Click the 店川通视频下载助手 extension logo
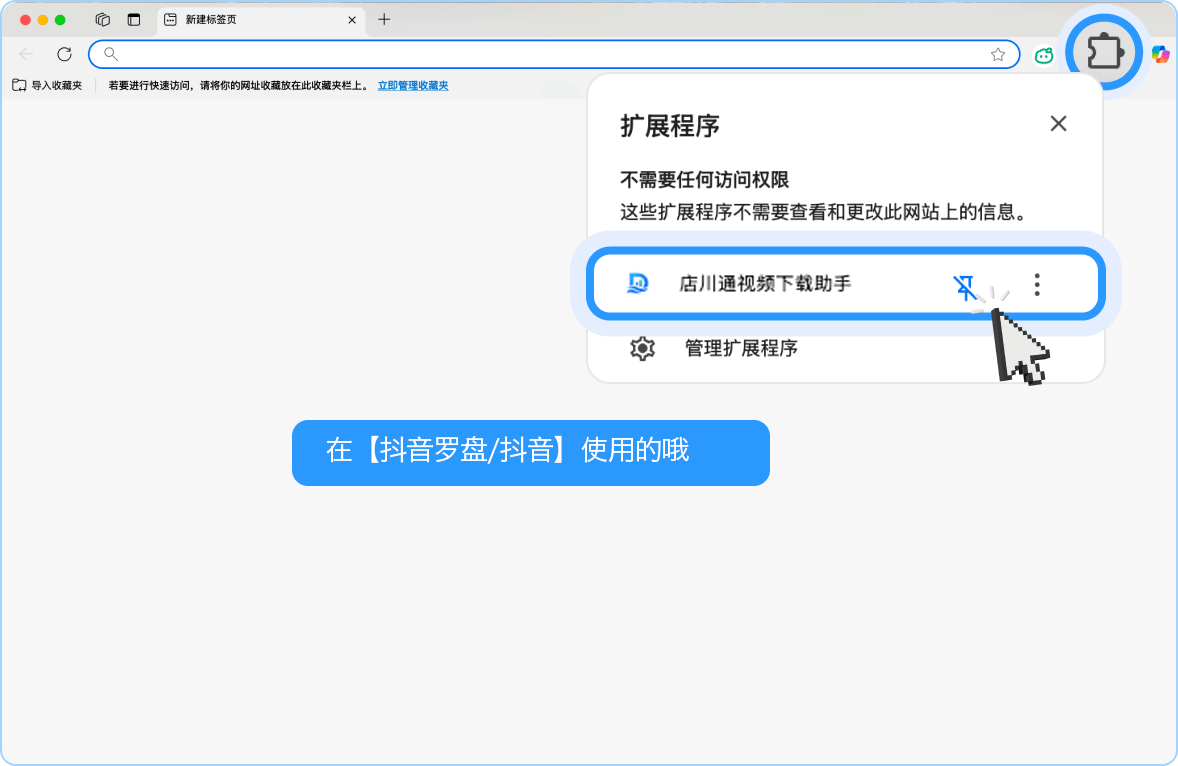Screen dimensions: 1178x766 637,283
